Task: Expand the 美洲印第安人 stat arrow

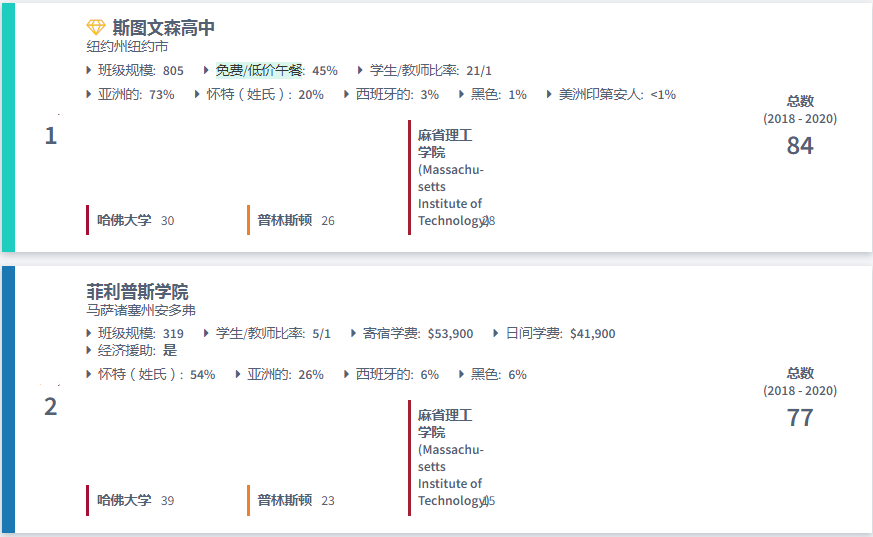Action: (550, 94)
